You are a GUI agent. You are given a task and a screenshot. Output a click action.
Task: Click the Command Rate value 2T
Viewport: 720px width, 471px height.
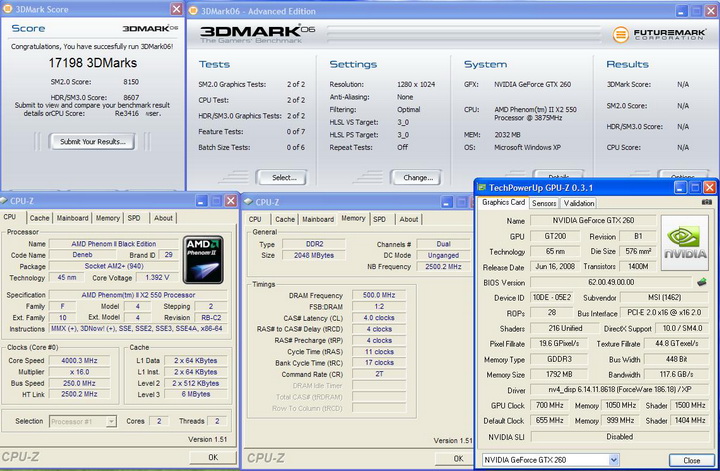coord(379,374)
